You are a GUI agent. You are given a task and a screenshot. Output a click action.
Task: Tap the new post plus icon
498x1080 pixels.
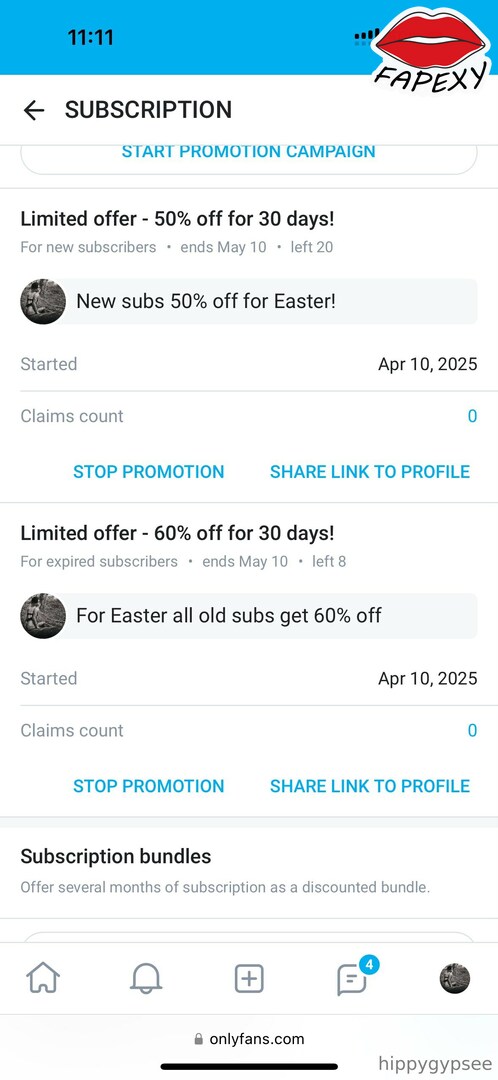249,978
